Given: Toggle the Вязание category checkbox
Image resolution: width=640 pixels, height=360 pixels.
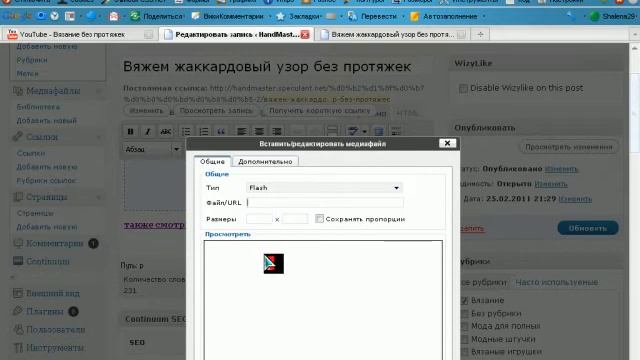Looking at the screenshot, I should point(464,301).
